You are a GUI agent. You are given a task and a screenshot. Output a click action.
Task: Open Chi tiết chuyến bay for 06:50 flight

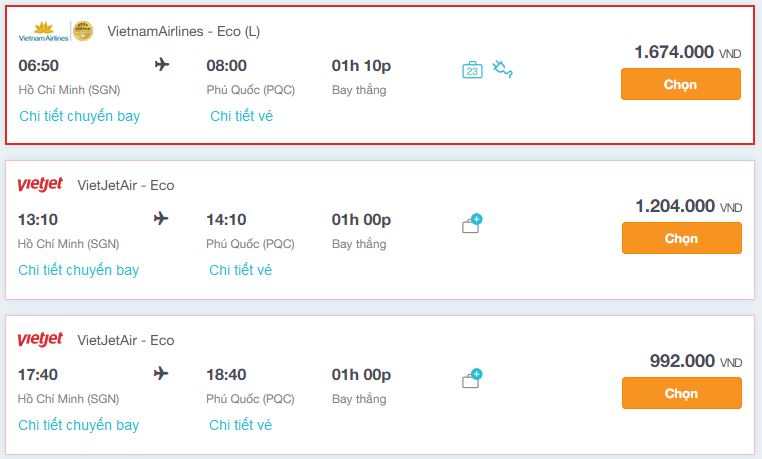(x=80, y=116)
